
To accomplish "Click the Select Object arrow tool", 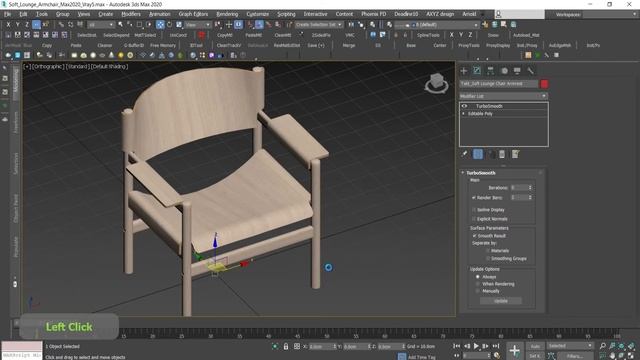I will pos(120,24).
